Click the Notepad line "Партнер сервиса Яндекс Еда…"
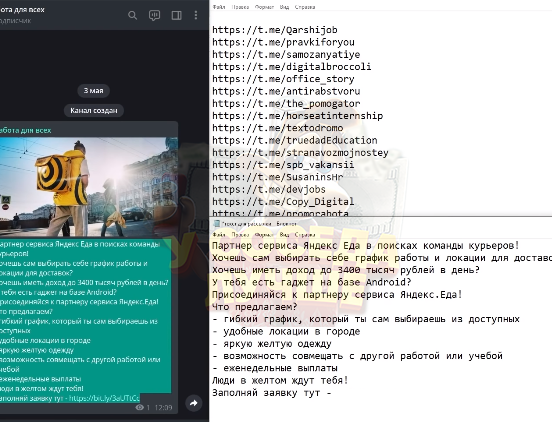 (x=366, y=246)
